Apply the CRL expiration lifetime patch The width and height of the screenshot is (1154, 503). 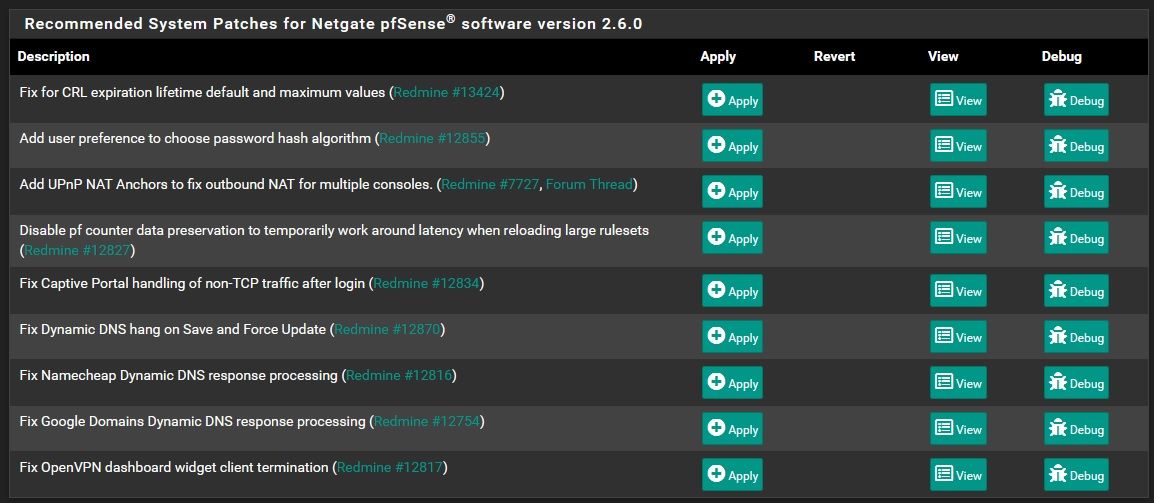click(x=732, y=99)
